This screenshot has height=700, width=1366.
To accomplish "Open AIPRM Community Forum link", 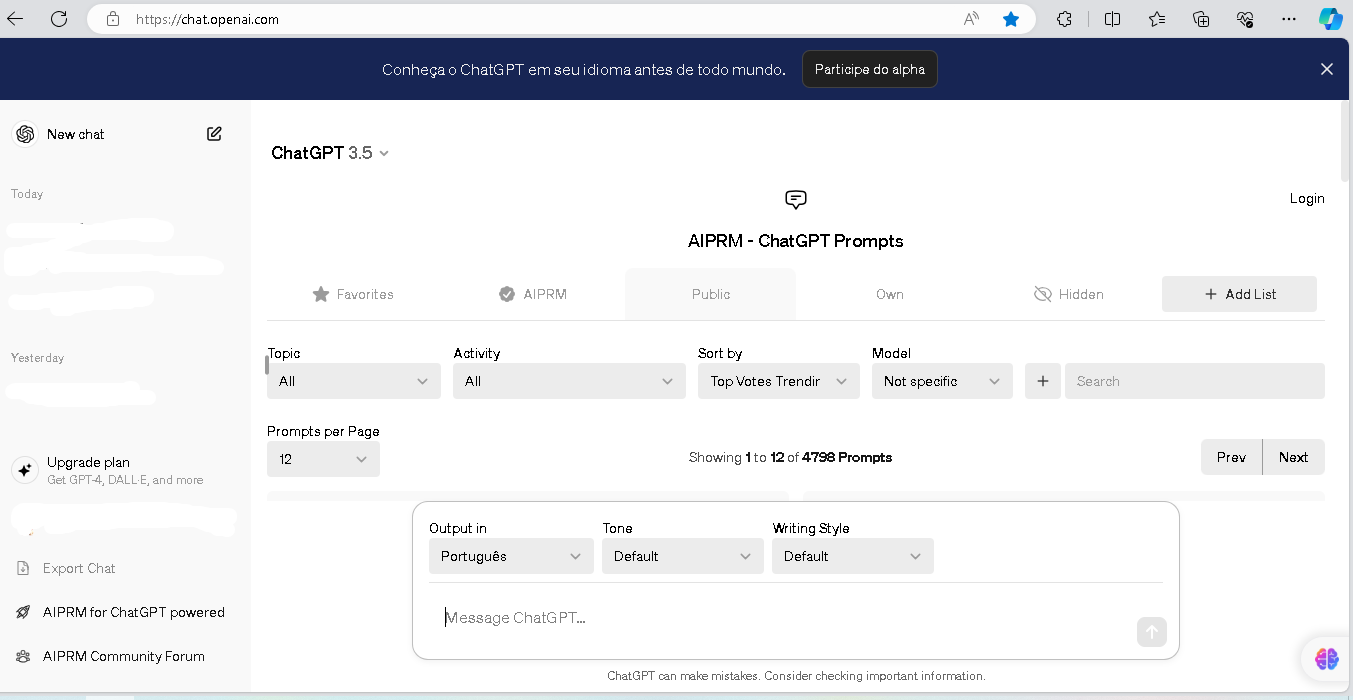I will [124, 656].
